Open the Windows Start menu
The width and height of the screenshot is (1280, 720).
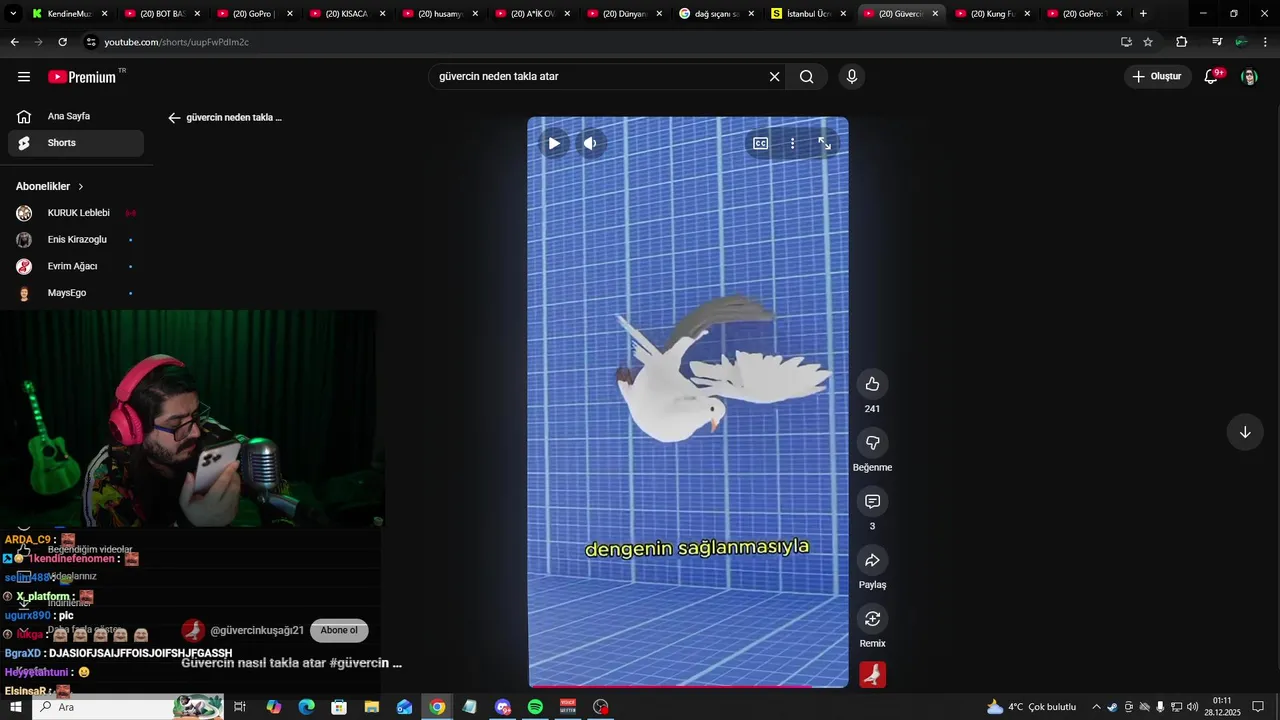15,707
